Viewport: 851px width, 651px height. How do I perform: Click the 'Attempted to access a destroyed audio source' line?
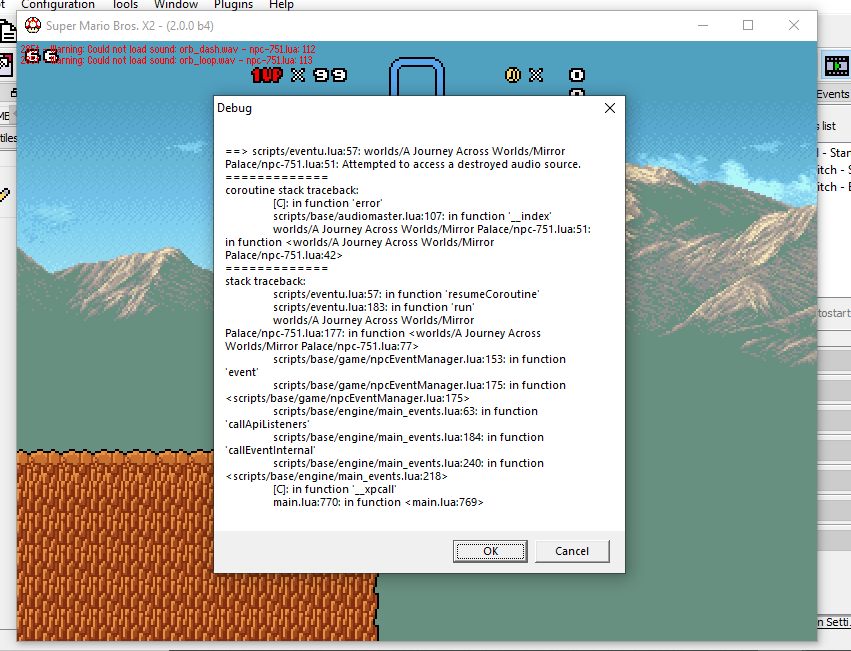pyautogui.click(x=461, y=164)
